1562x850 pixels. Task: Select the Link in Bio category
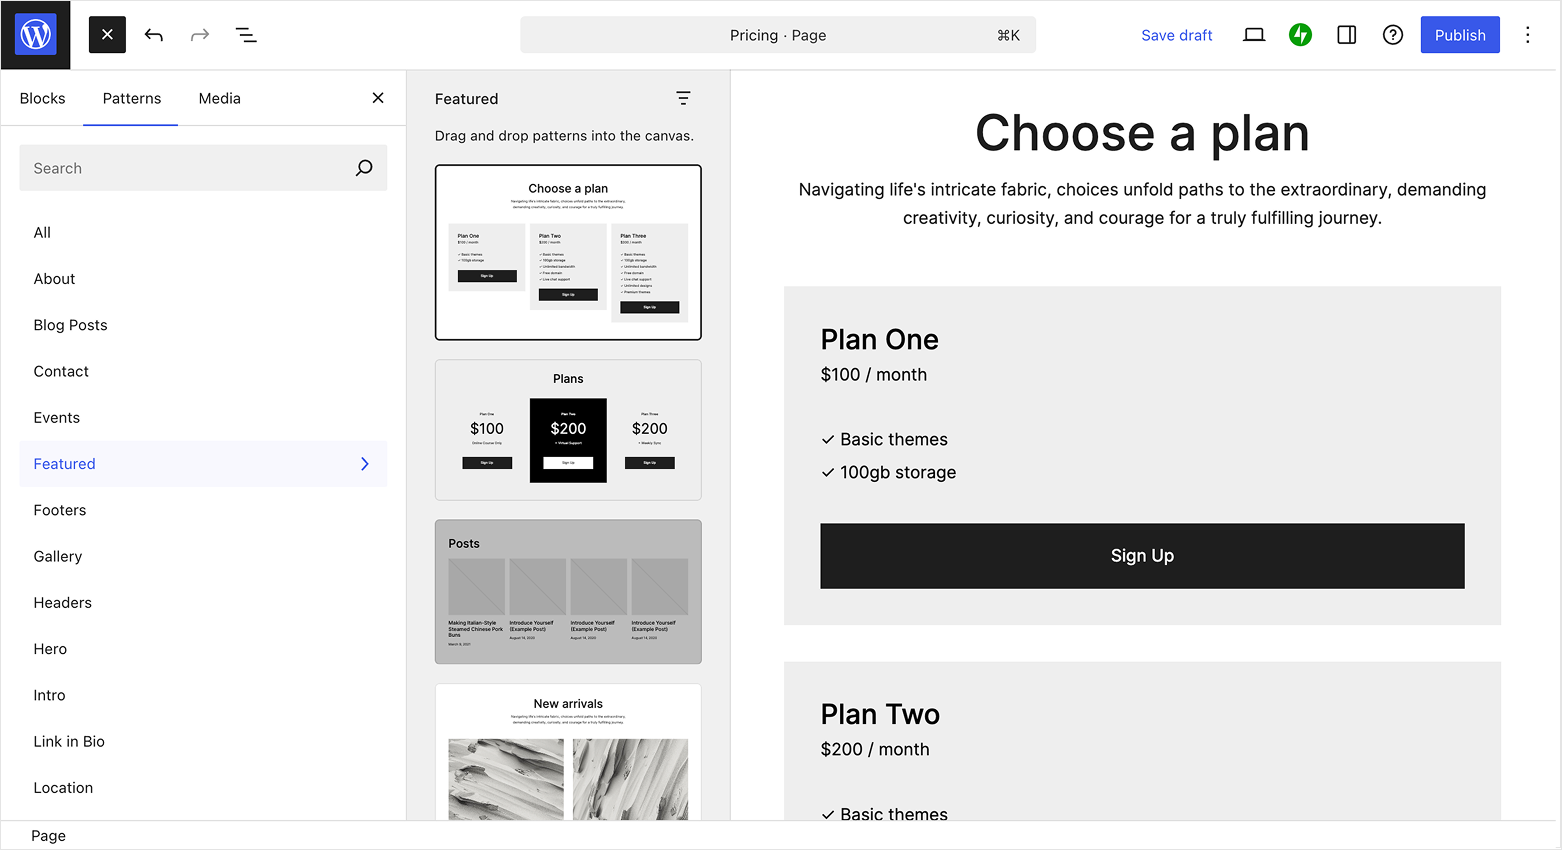[x=203, y=741]
